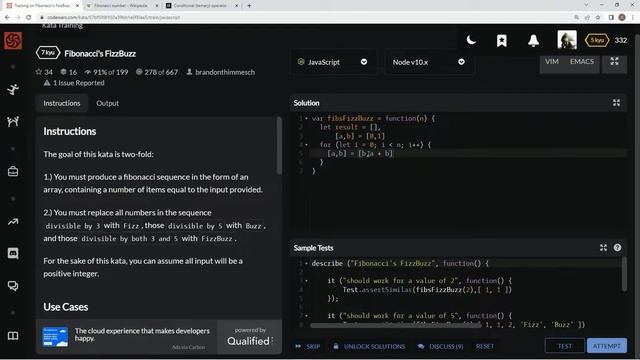
Task: Click the Sample Tests vertical scrollbar
Action: 624,274
